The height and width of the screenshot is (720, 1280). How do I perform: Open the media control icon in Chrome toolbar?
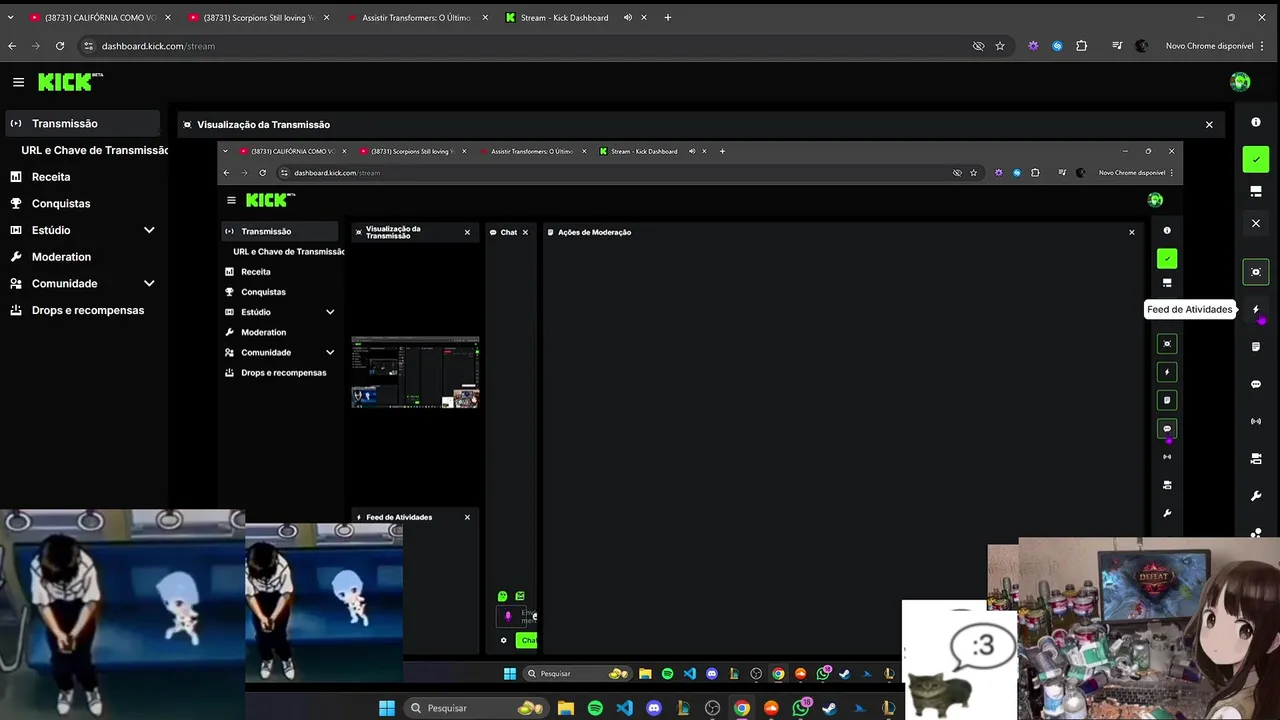click(1117, 46)
